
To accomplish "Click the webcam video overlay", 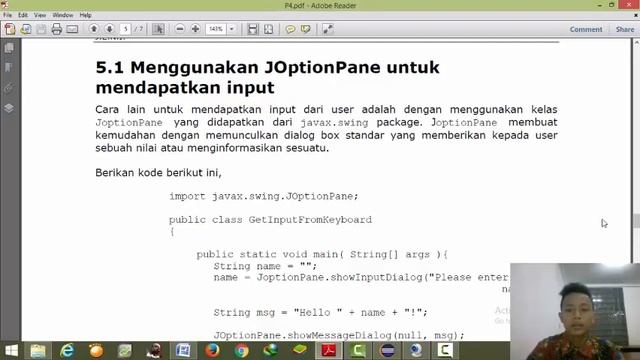I will coord(575,312).
